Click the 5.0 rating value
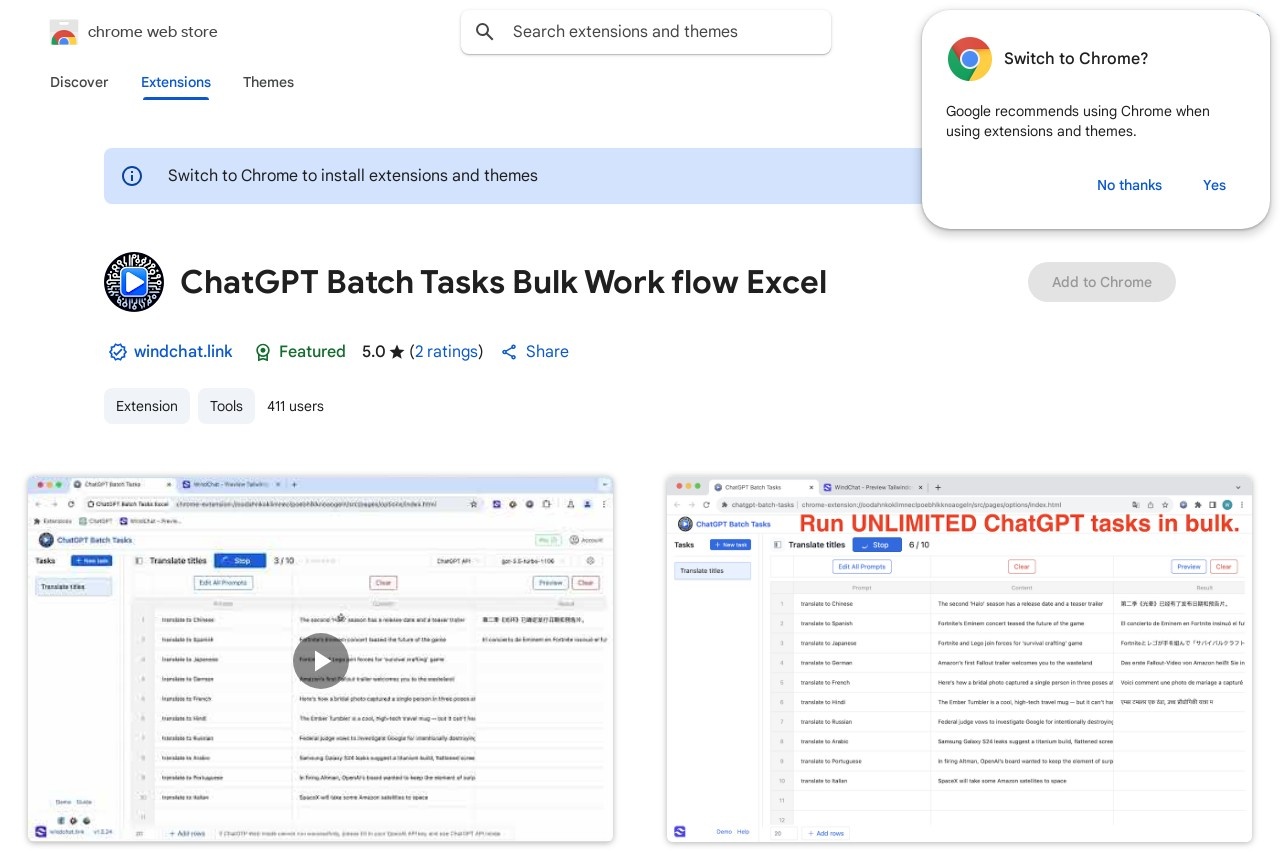Image resolution: width=1280 pixels, height=853 pixels. 373,352
